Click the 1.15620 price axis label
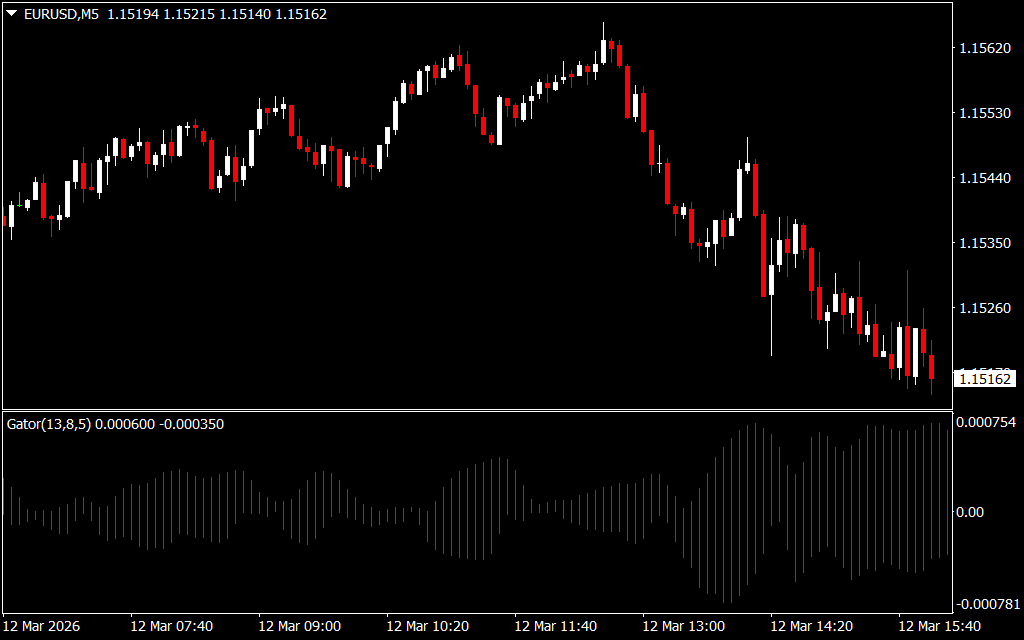Image resolution: width=1024 pixels, height=640 pixels. click(985, 48)
